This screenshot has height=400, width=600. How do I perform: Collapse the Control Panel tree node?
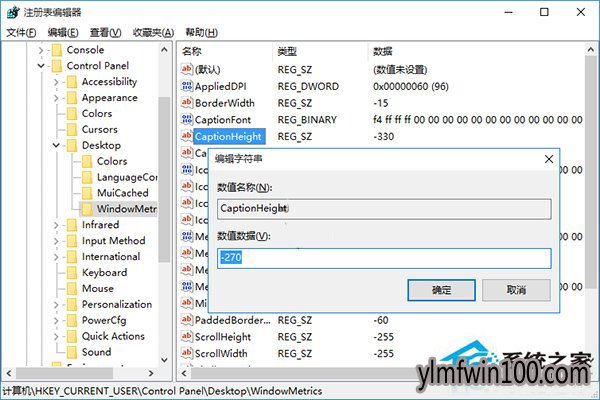[x=41, y=66]
